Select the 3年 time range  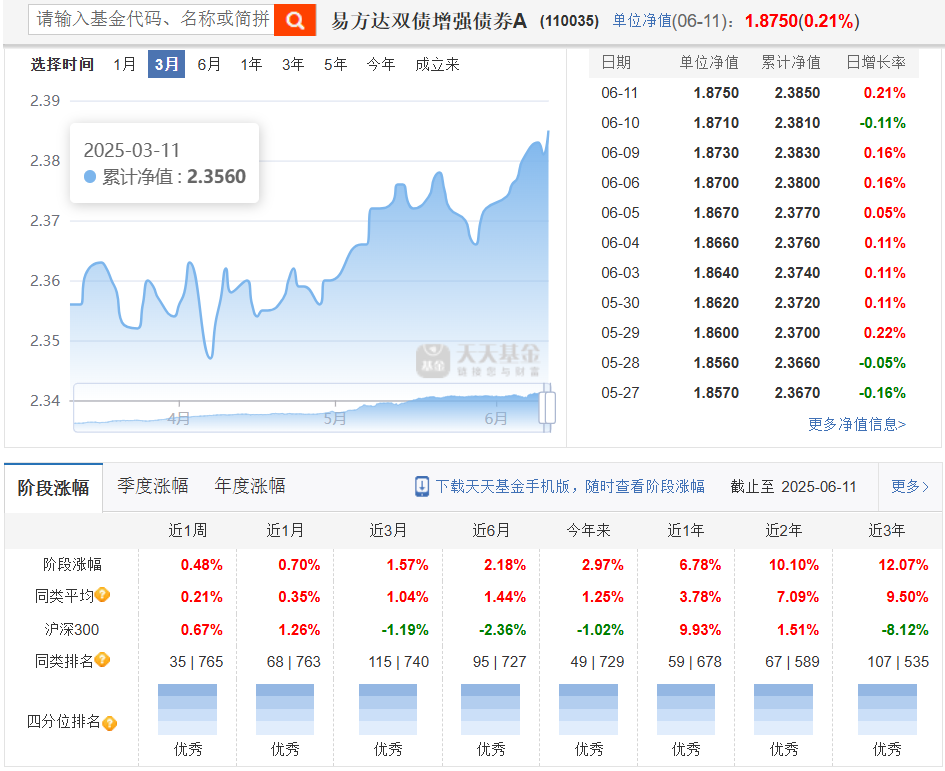click(293, 64)
